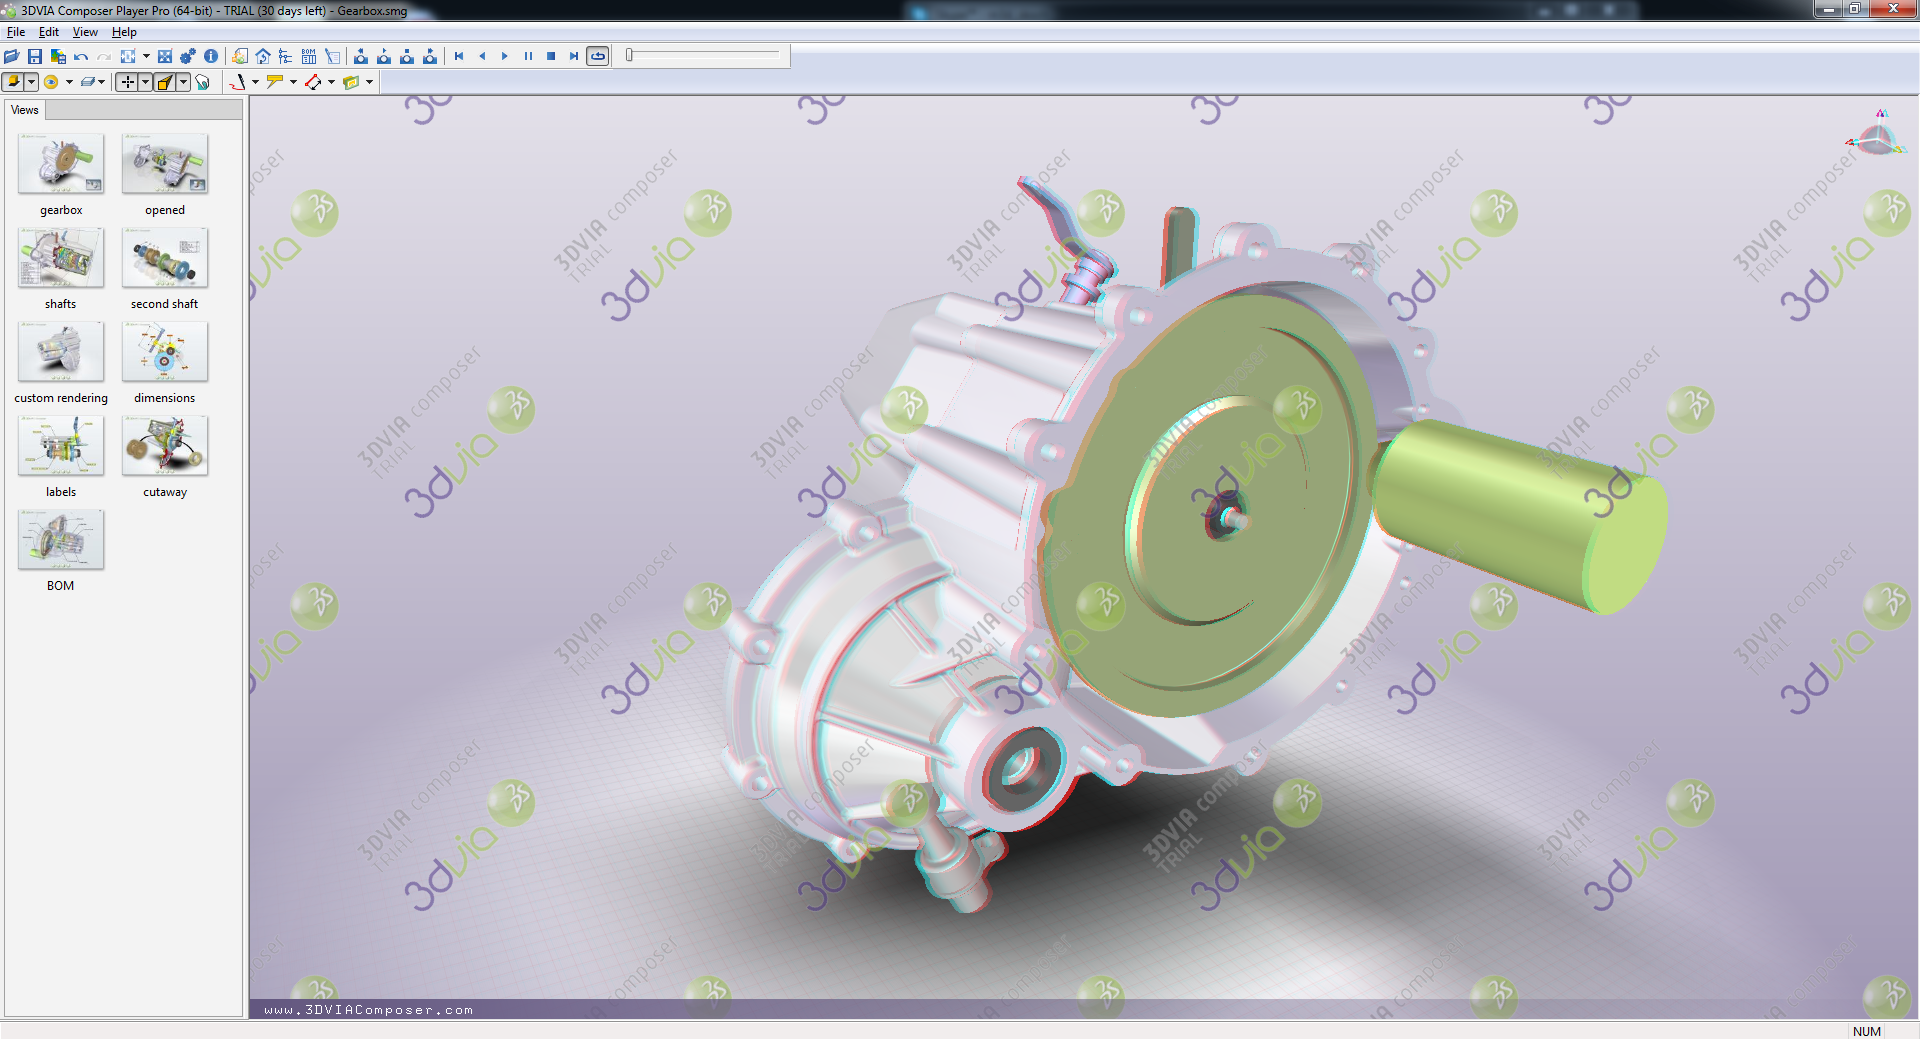Open the stacked layers dropdown arrow
The height and width of the screenshot is (1040, 1920).
(102, 83)
